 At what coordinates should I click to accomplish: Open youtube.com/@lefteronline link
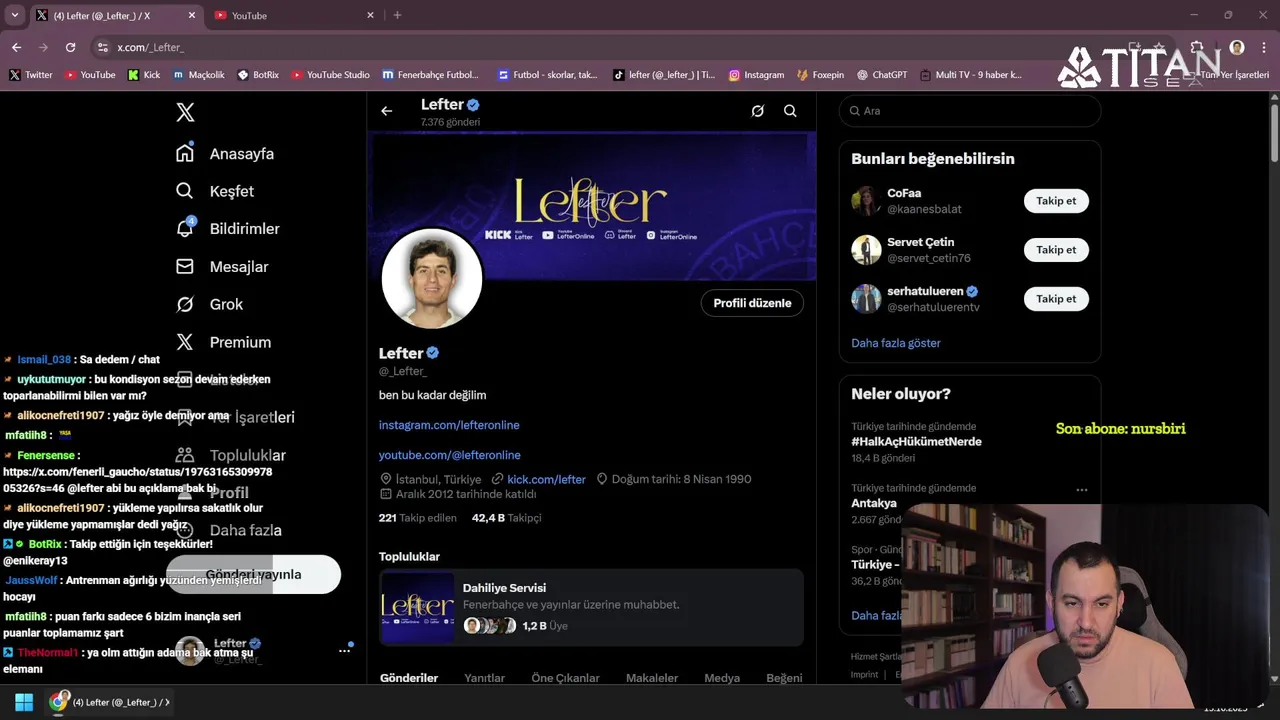click(x=450, y=455)
